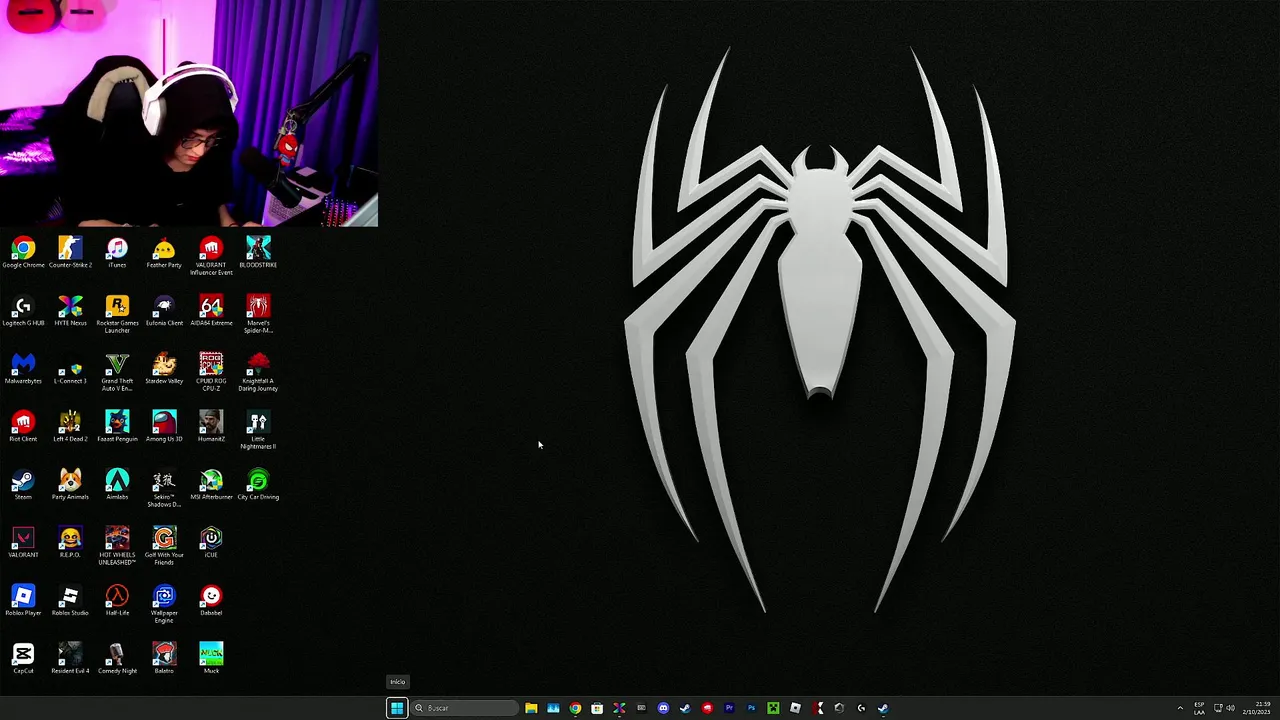
Task: Select the Half-Life desktop icon
Action: 117,600
